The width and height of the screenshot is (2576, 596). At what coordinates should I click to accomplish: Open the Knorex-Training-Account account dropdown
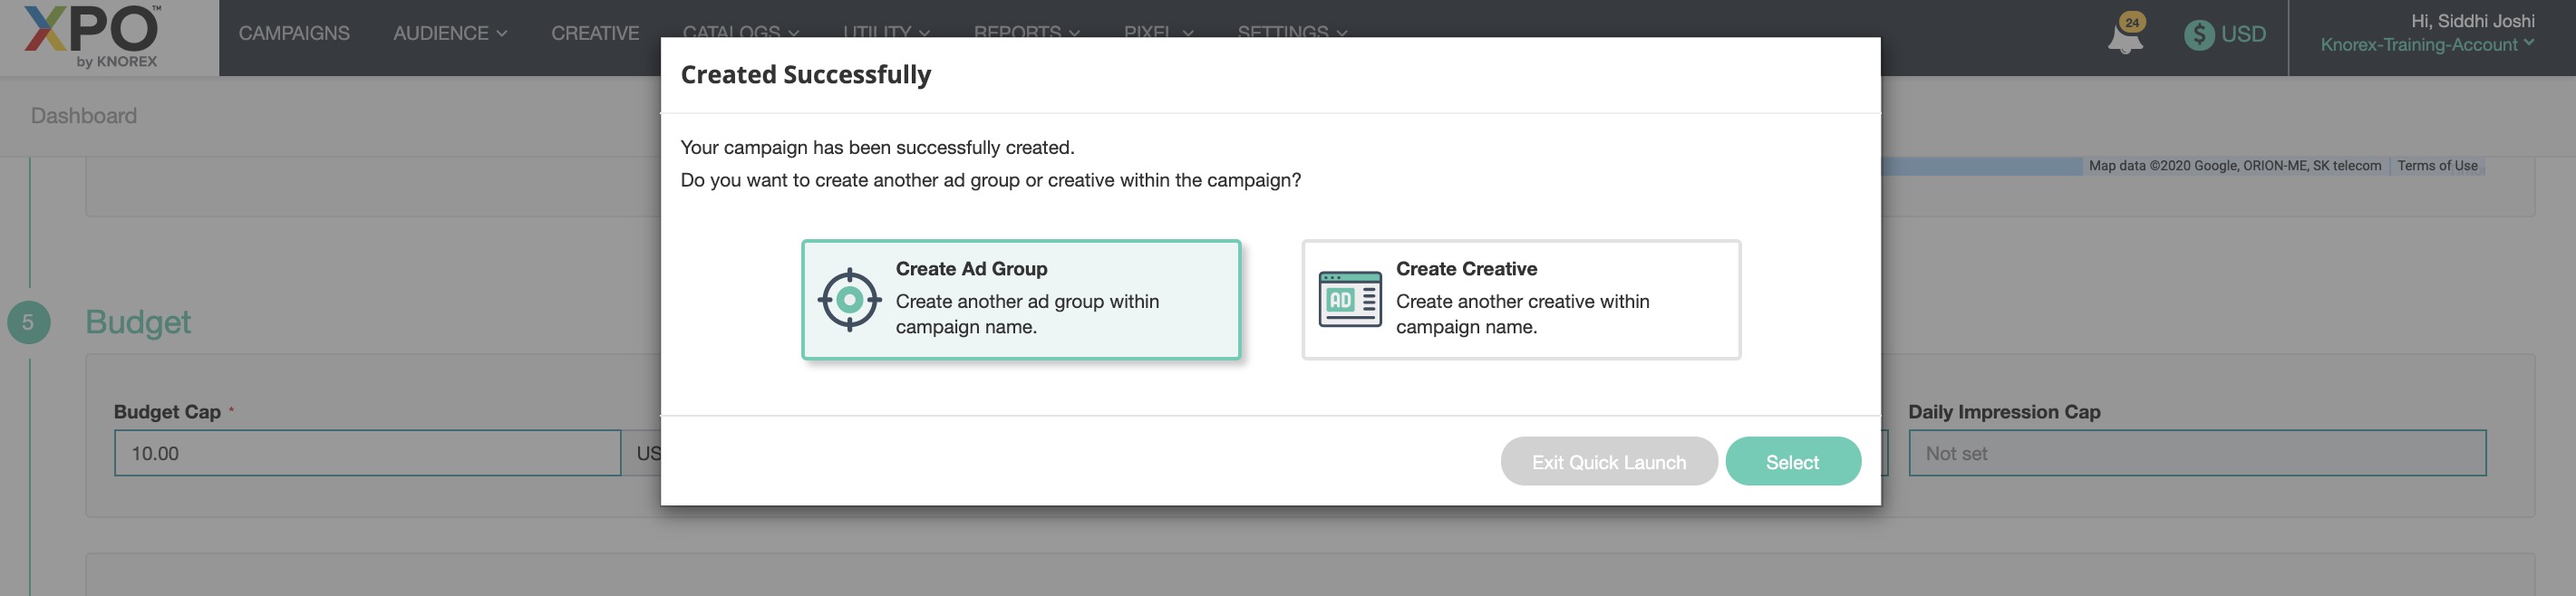coord(2427,45)
